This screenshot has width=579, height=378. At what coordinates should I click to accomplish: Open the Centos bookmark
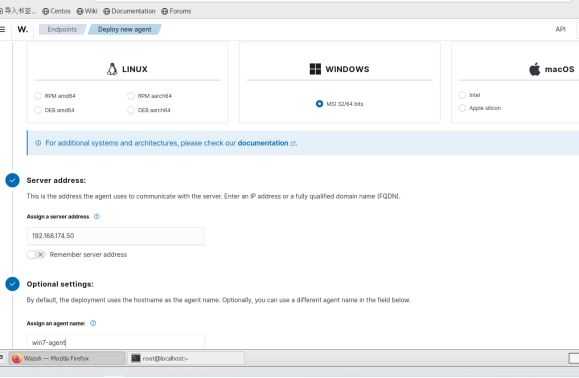click(x=56, y=11)
